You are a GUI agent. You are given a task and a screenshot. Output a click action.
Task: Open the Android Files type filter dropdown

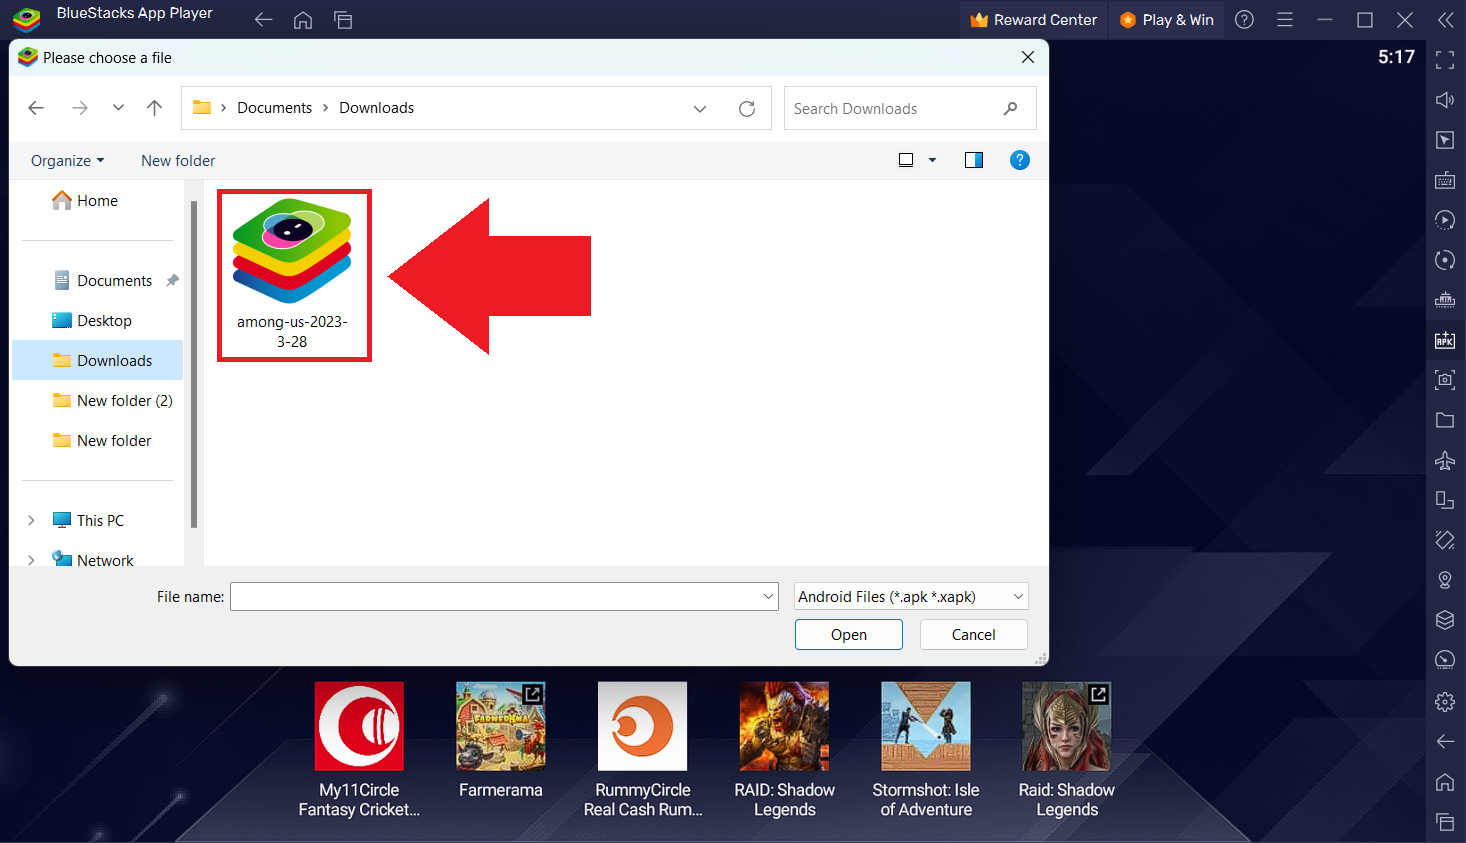tap(911, 597)
